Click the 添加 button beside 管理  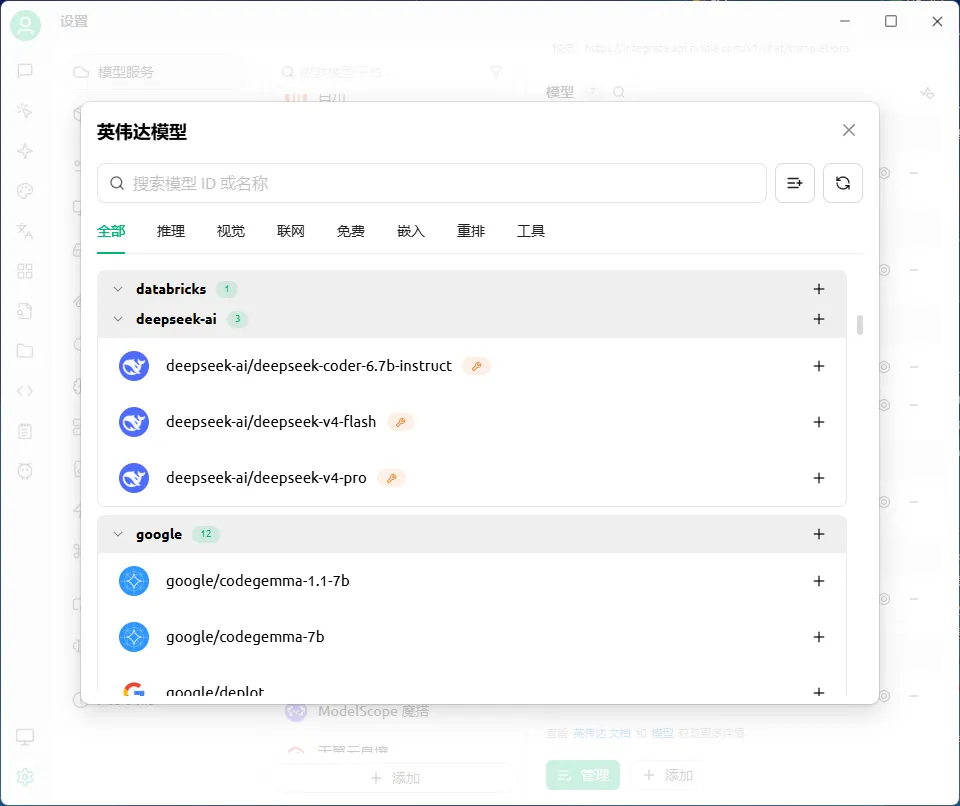(x=667, y=775)
